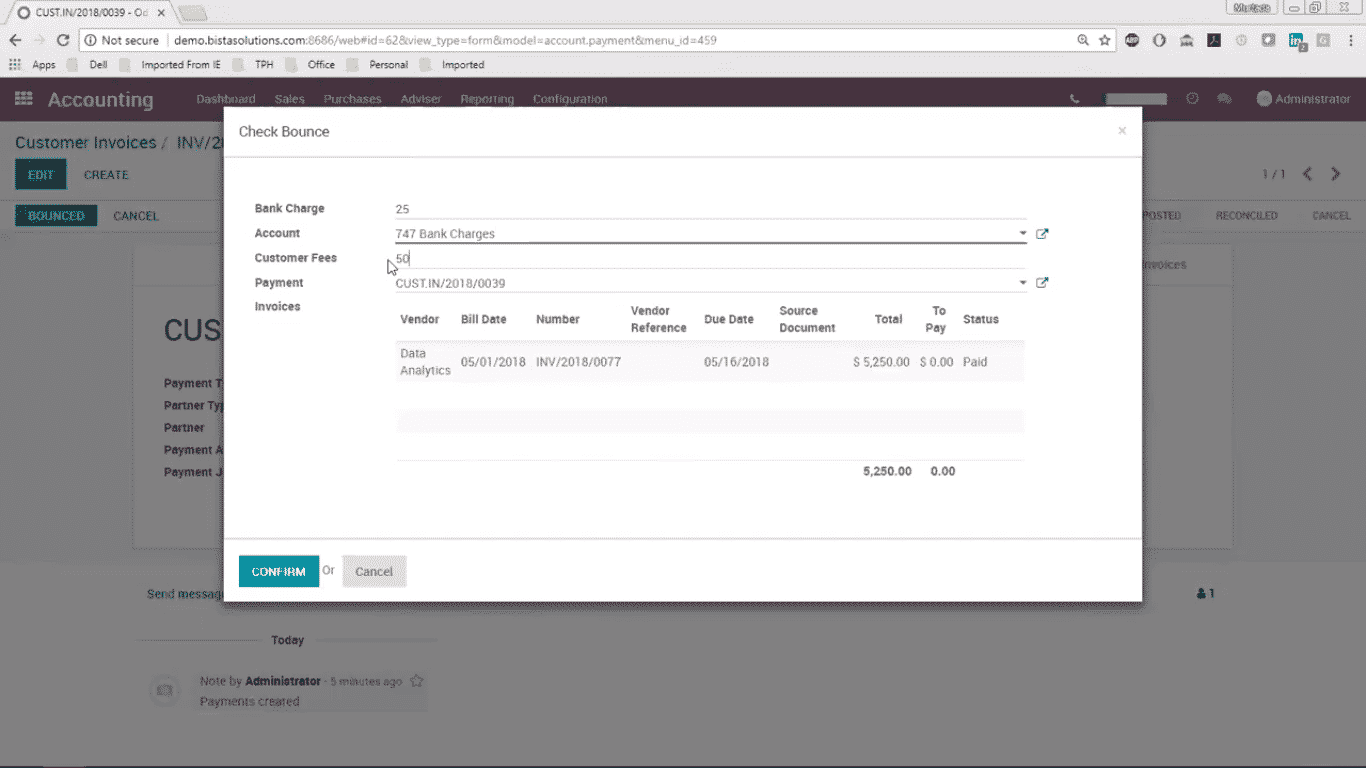Image resolution: width=1366 pixels, height=768 pixels.
Task: Click the LinkedIn extension icon
Action: [1296, 40]
